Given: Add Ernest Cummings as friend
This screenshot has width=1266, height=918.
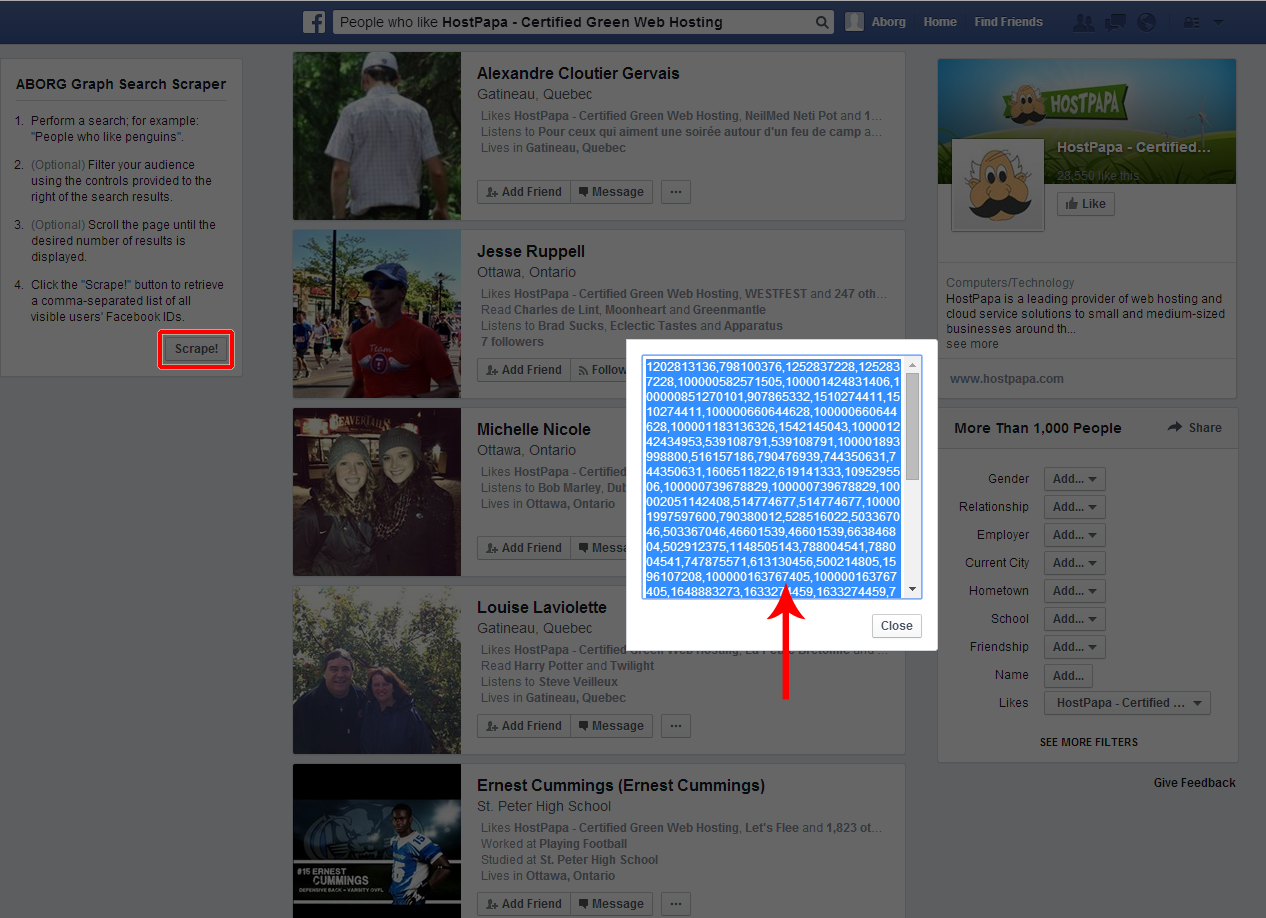Looking at the screenshot, I should pyautogui.click(x=523, y=904).
